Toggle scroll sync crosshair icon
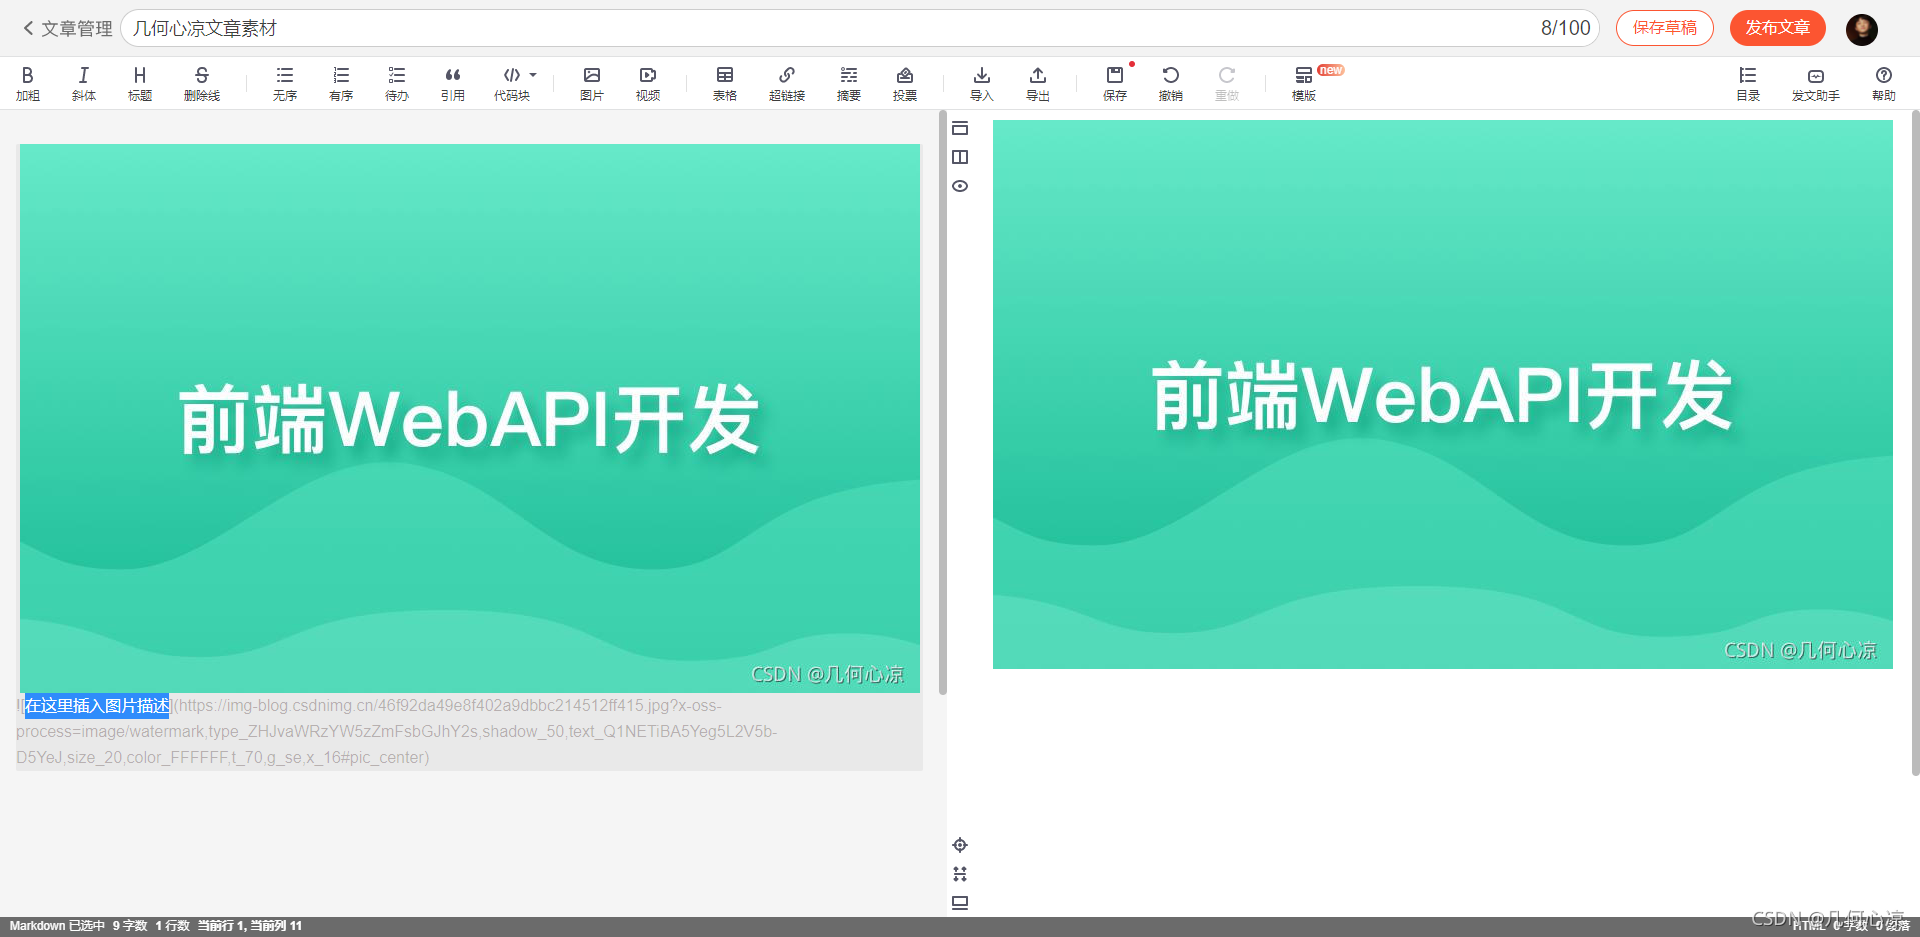This screenshot has width=1920, height=937. 960,845
